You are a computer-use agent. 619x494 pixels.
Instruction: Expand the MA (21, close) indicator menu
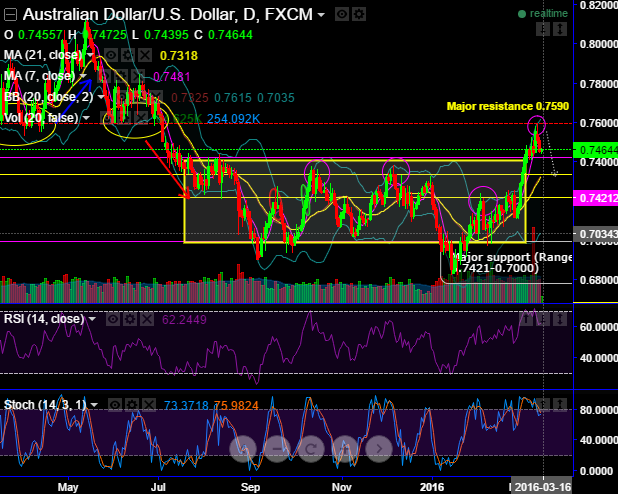90,54
